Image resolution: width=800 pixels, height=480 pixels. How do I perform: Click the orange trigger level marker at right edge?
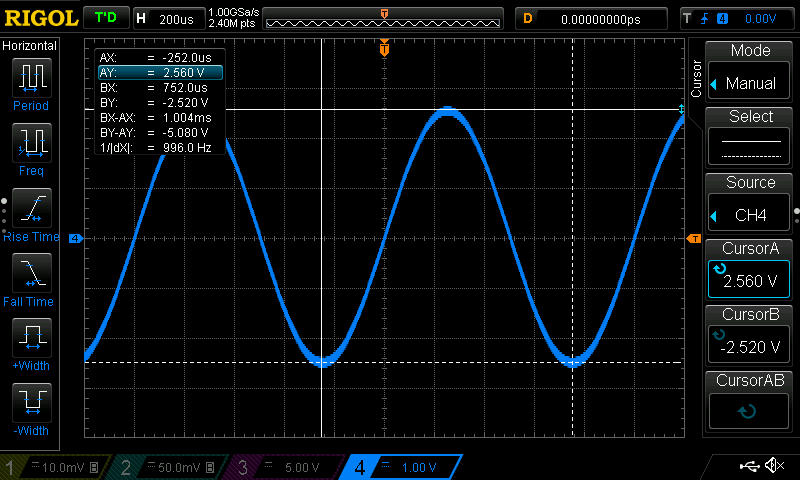tap(694, 238)
